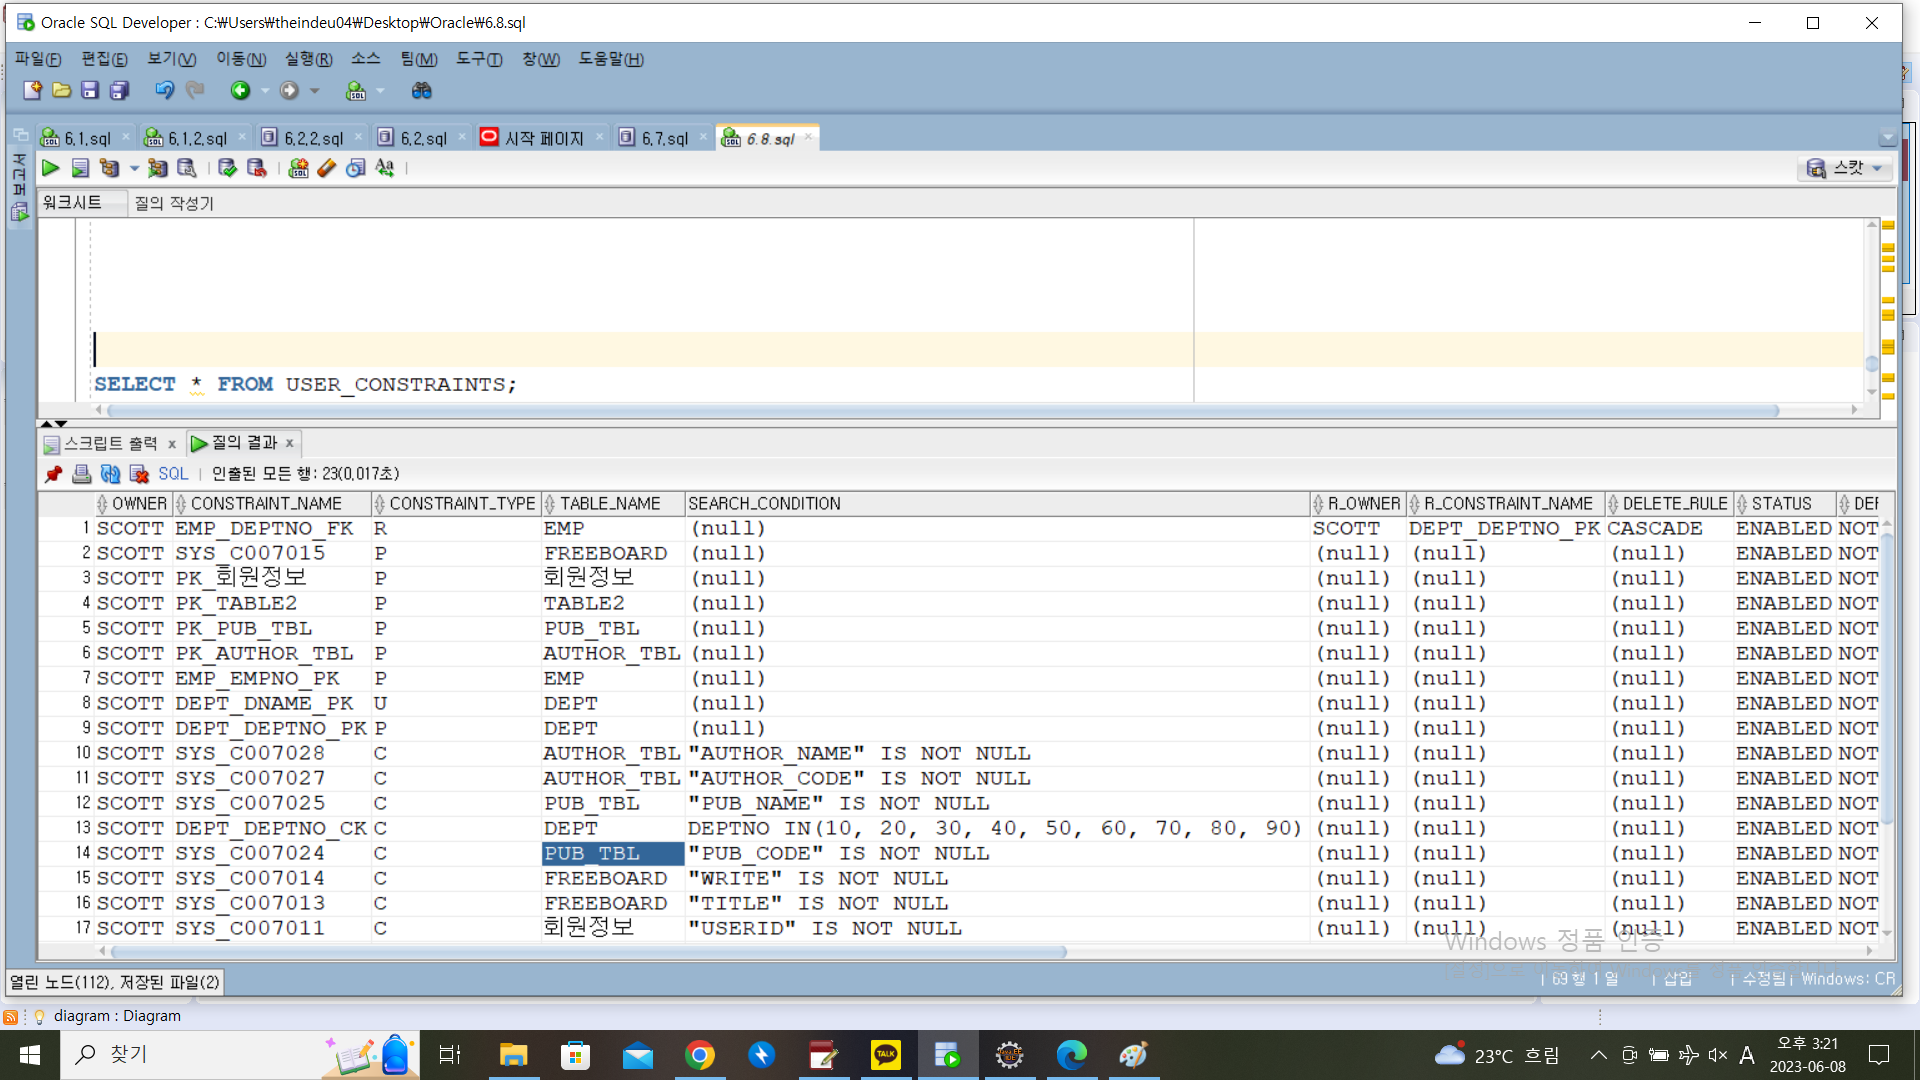This screenshot has width=1920, height=1080.
Task: Open a SQL worksheet from the main toolbar
Action: point(356,91)
